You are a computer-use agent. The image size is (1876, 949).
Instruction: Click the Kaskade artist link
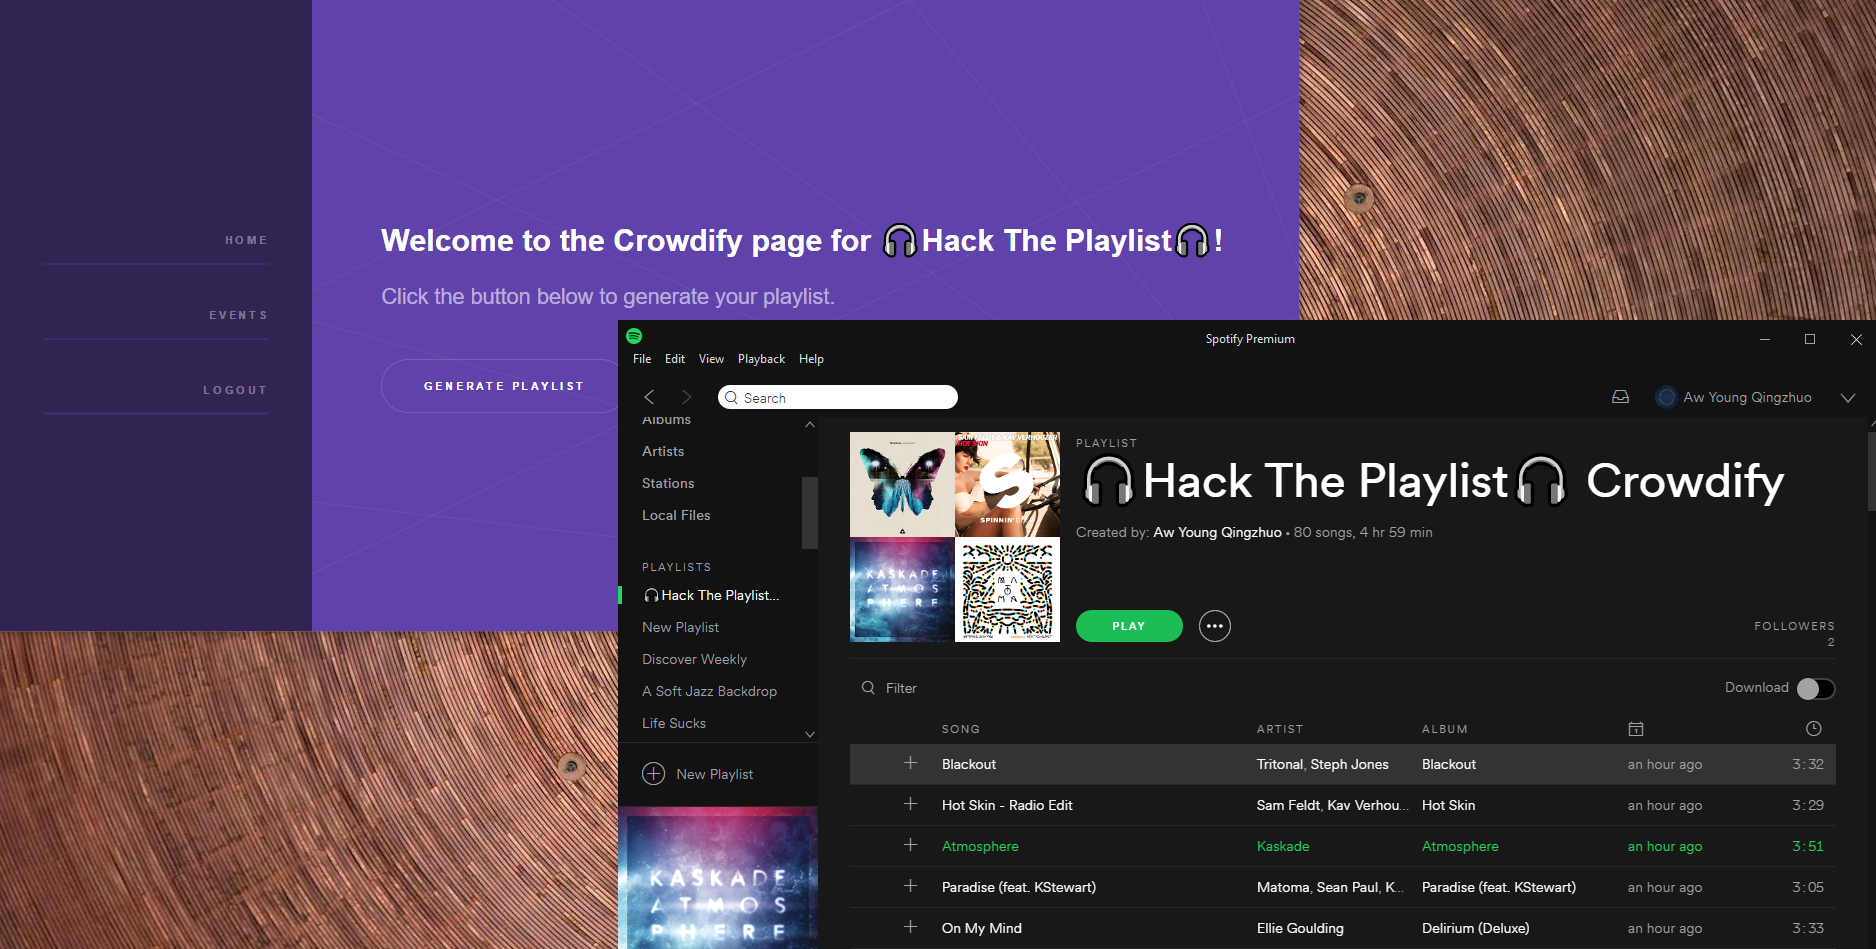tap(1283, 846)
